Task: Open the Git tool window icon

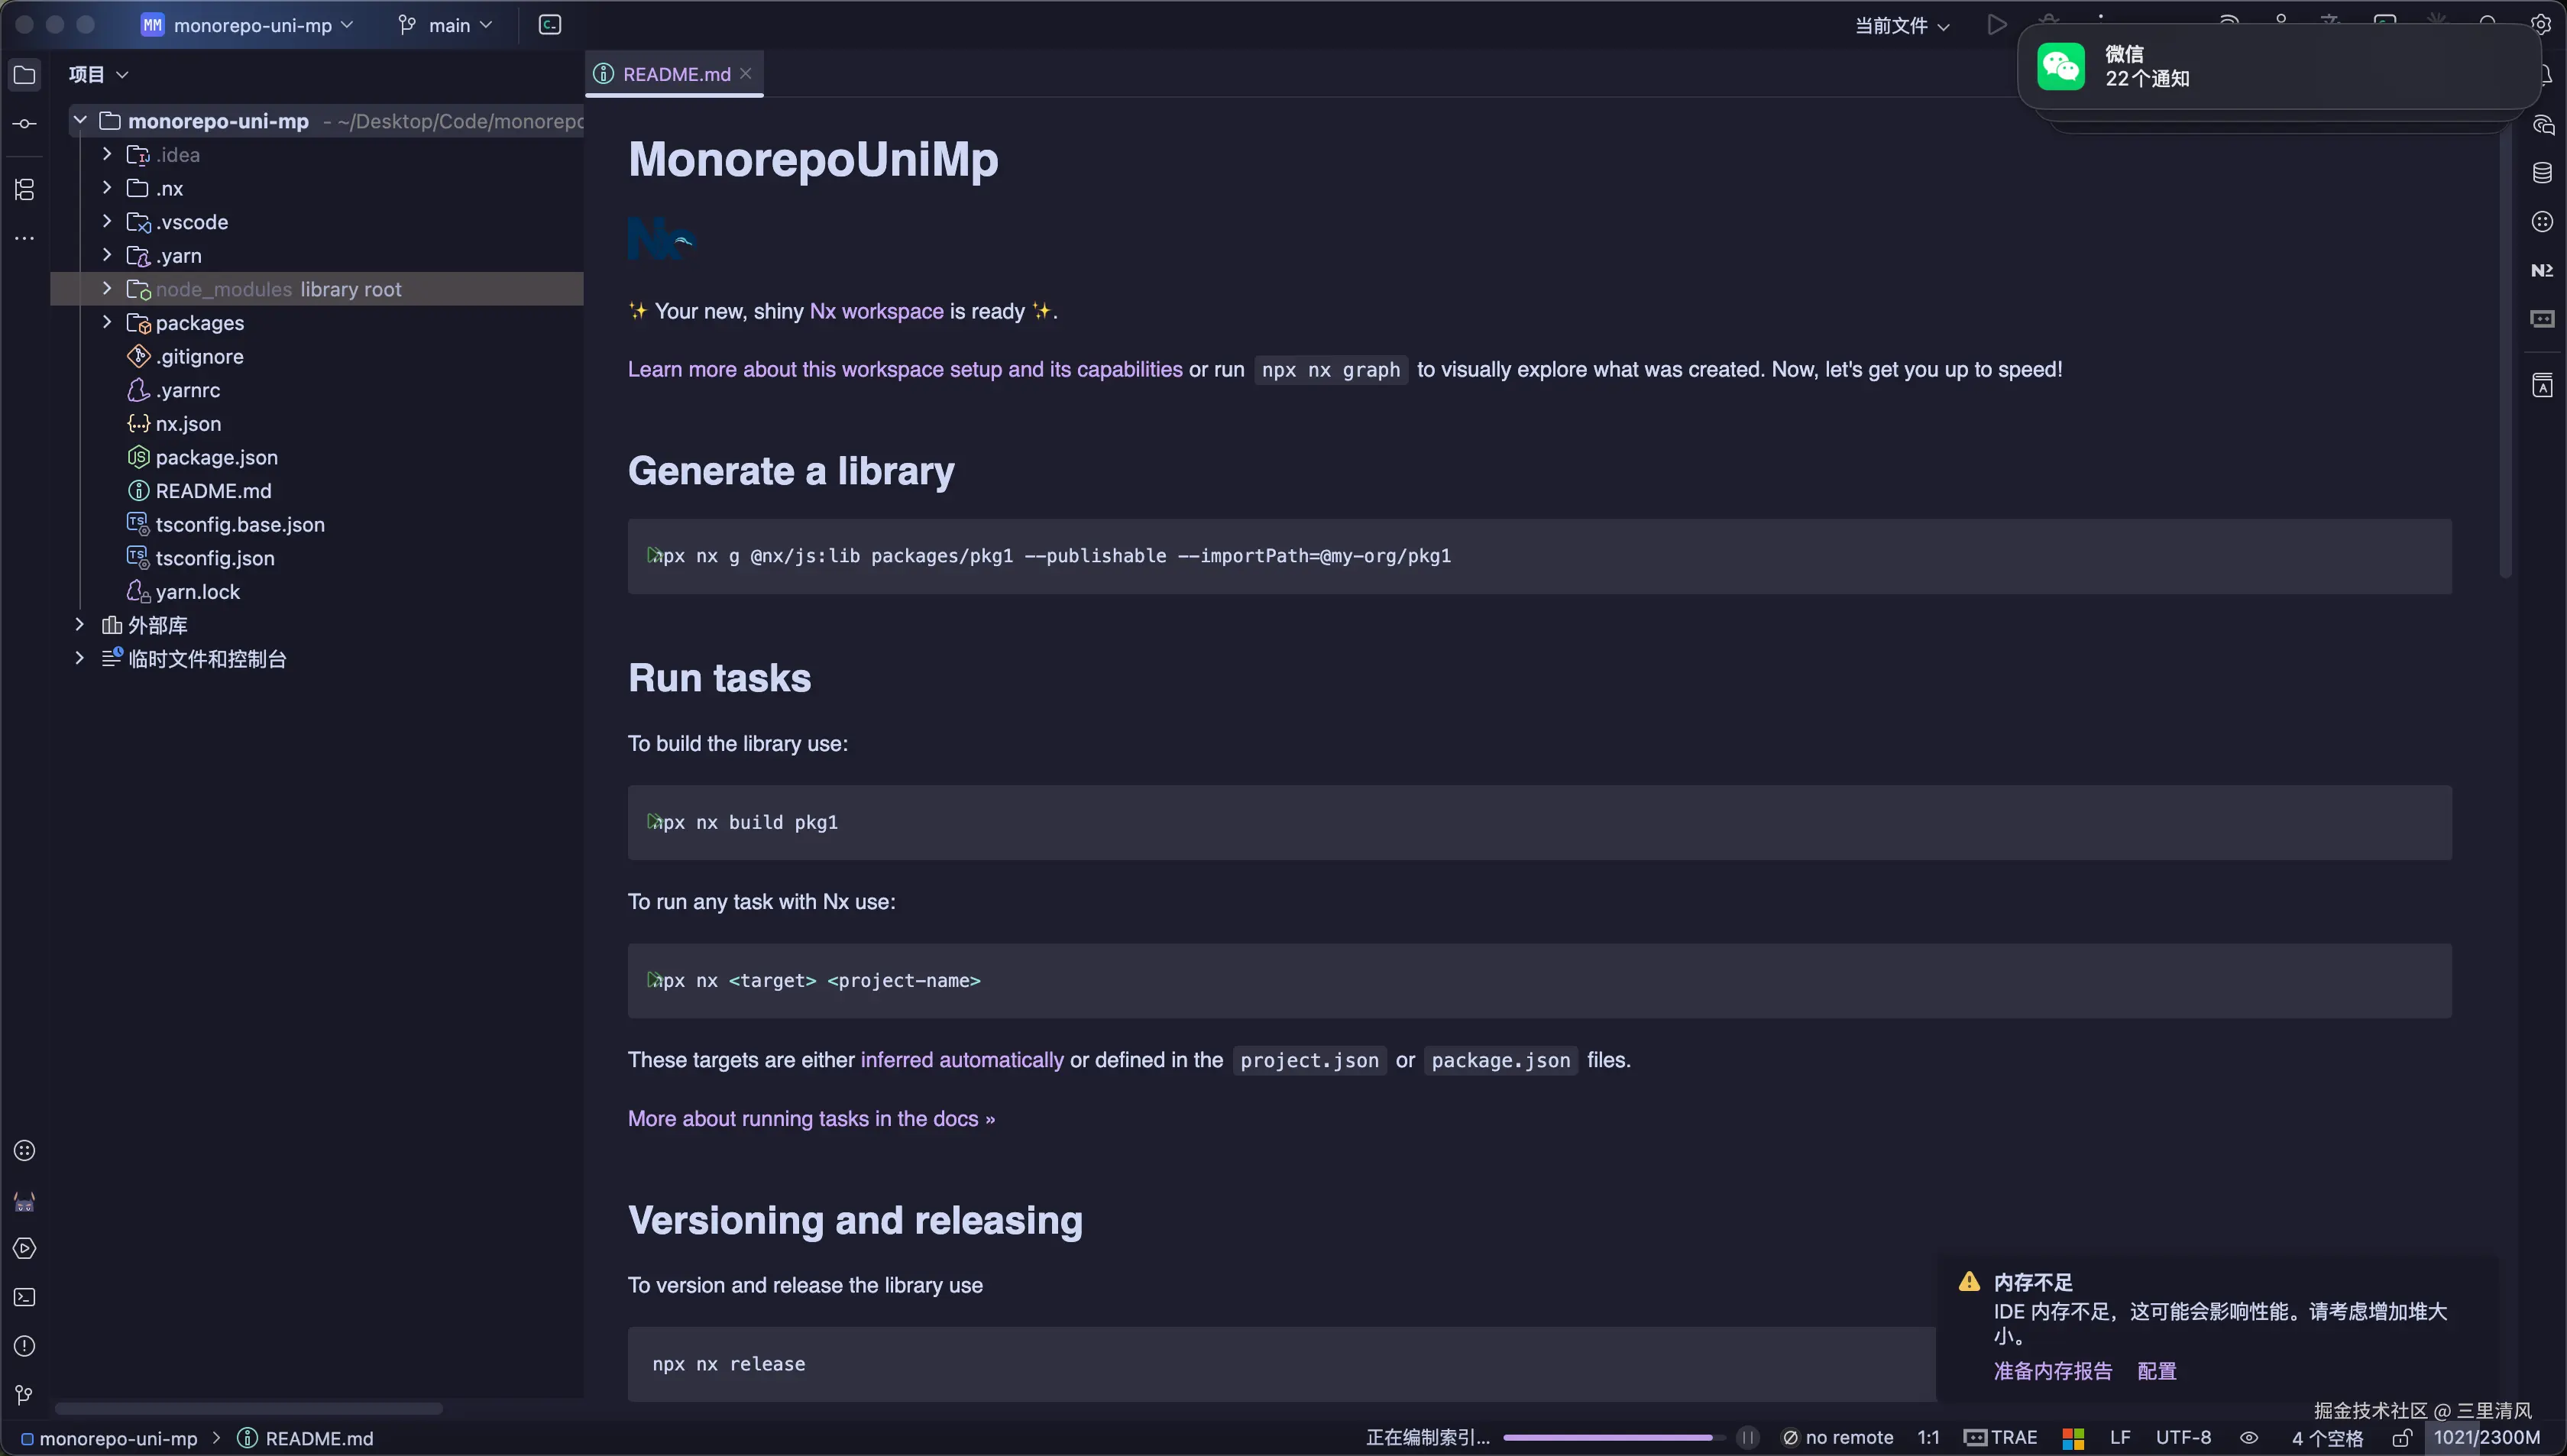Action: click(25, 1394)
